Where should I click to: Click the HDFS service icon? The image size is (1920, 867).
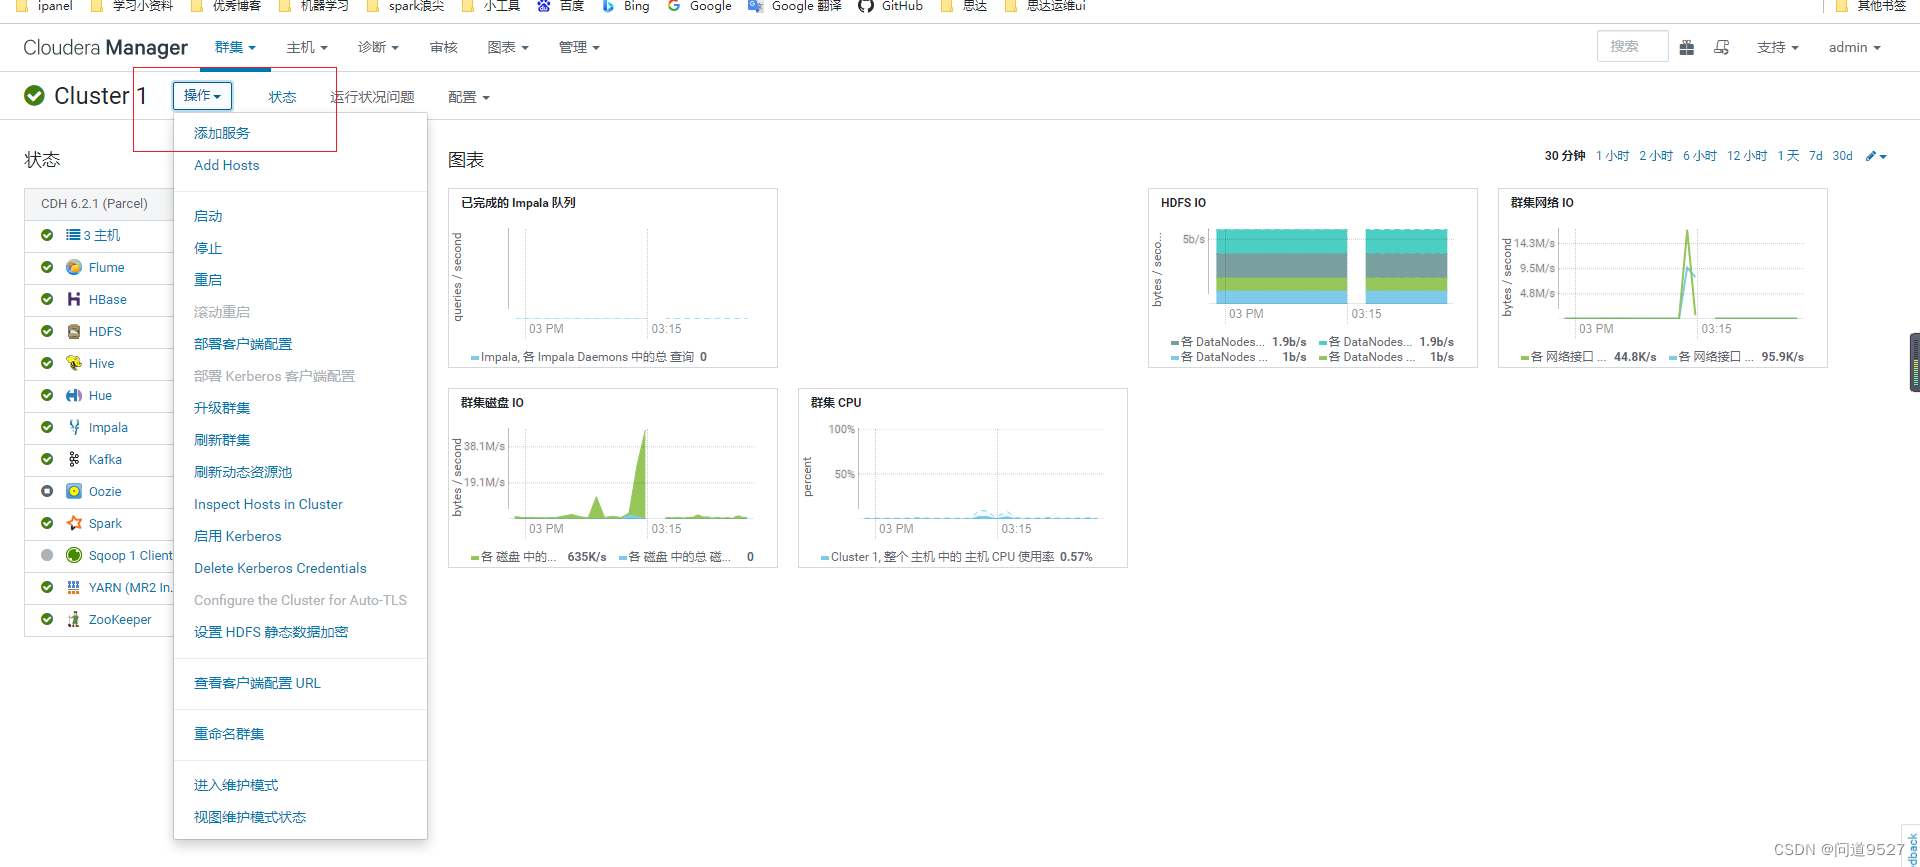click(x=74, y=331)
